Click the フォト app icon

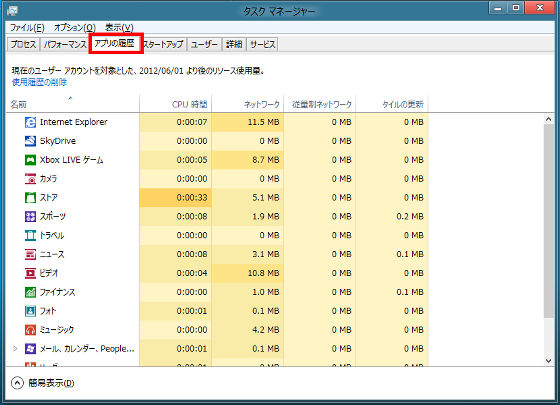30,311
